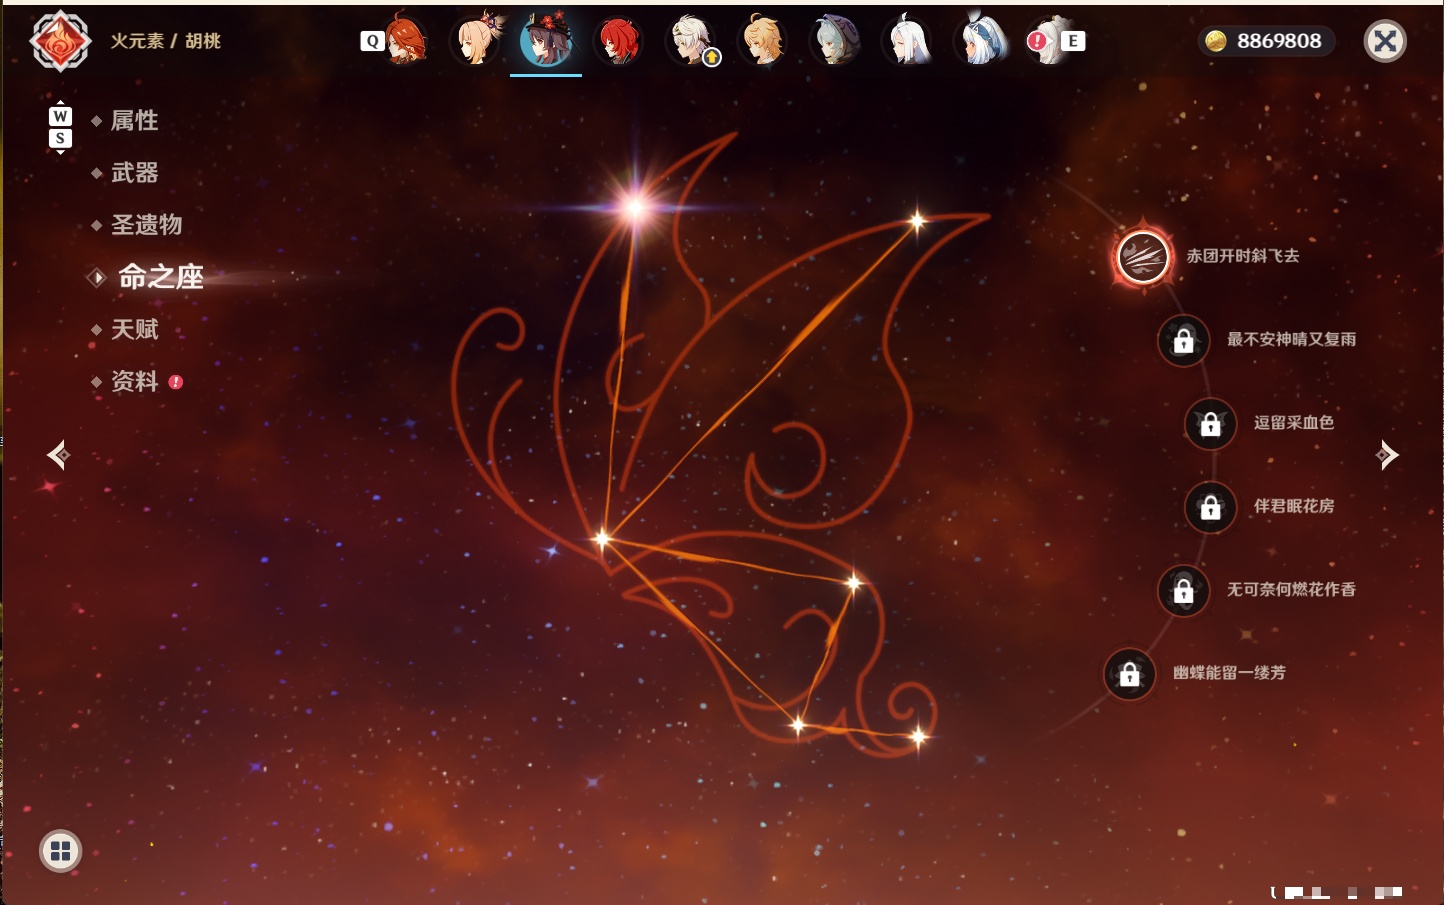Select the locked constellation 伴君眠花房
This screenshot has height=905, width=1444.
1210,507
